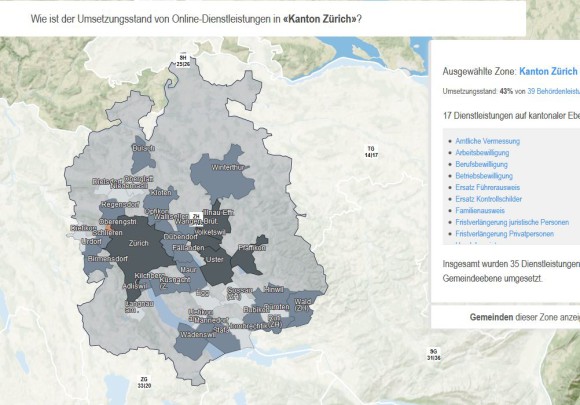580x405 pixels.
Task: Open the 39 Behördenleistungen link
Action: [553, 91]
